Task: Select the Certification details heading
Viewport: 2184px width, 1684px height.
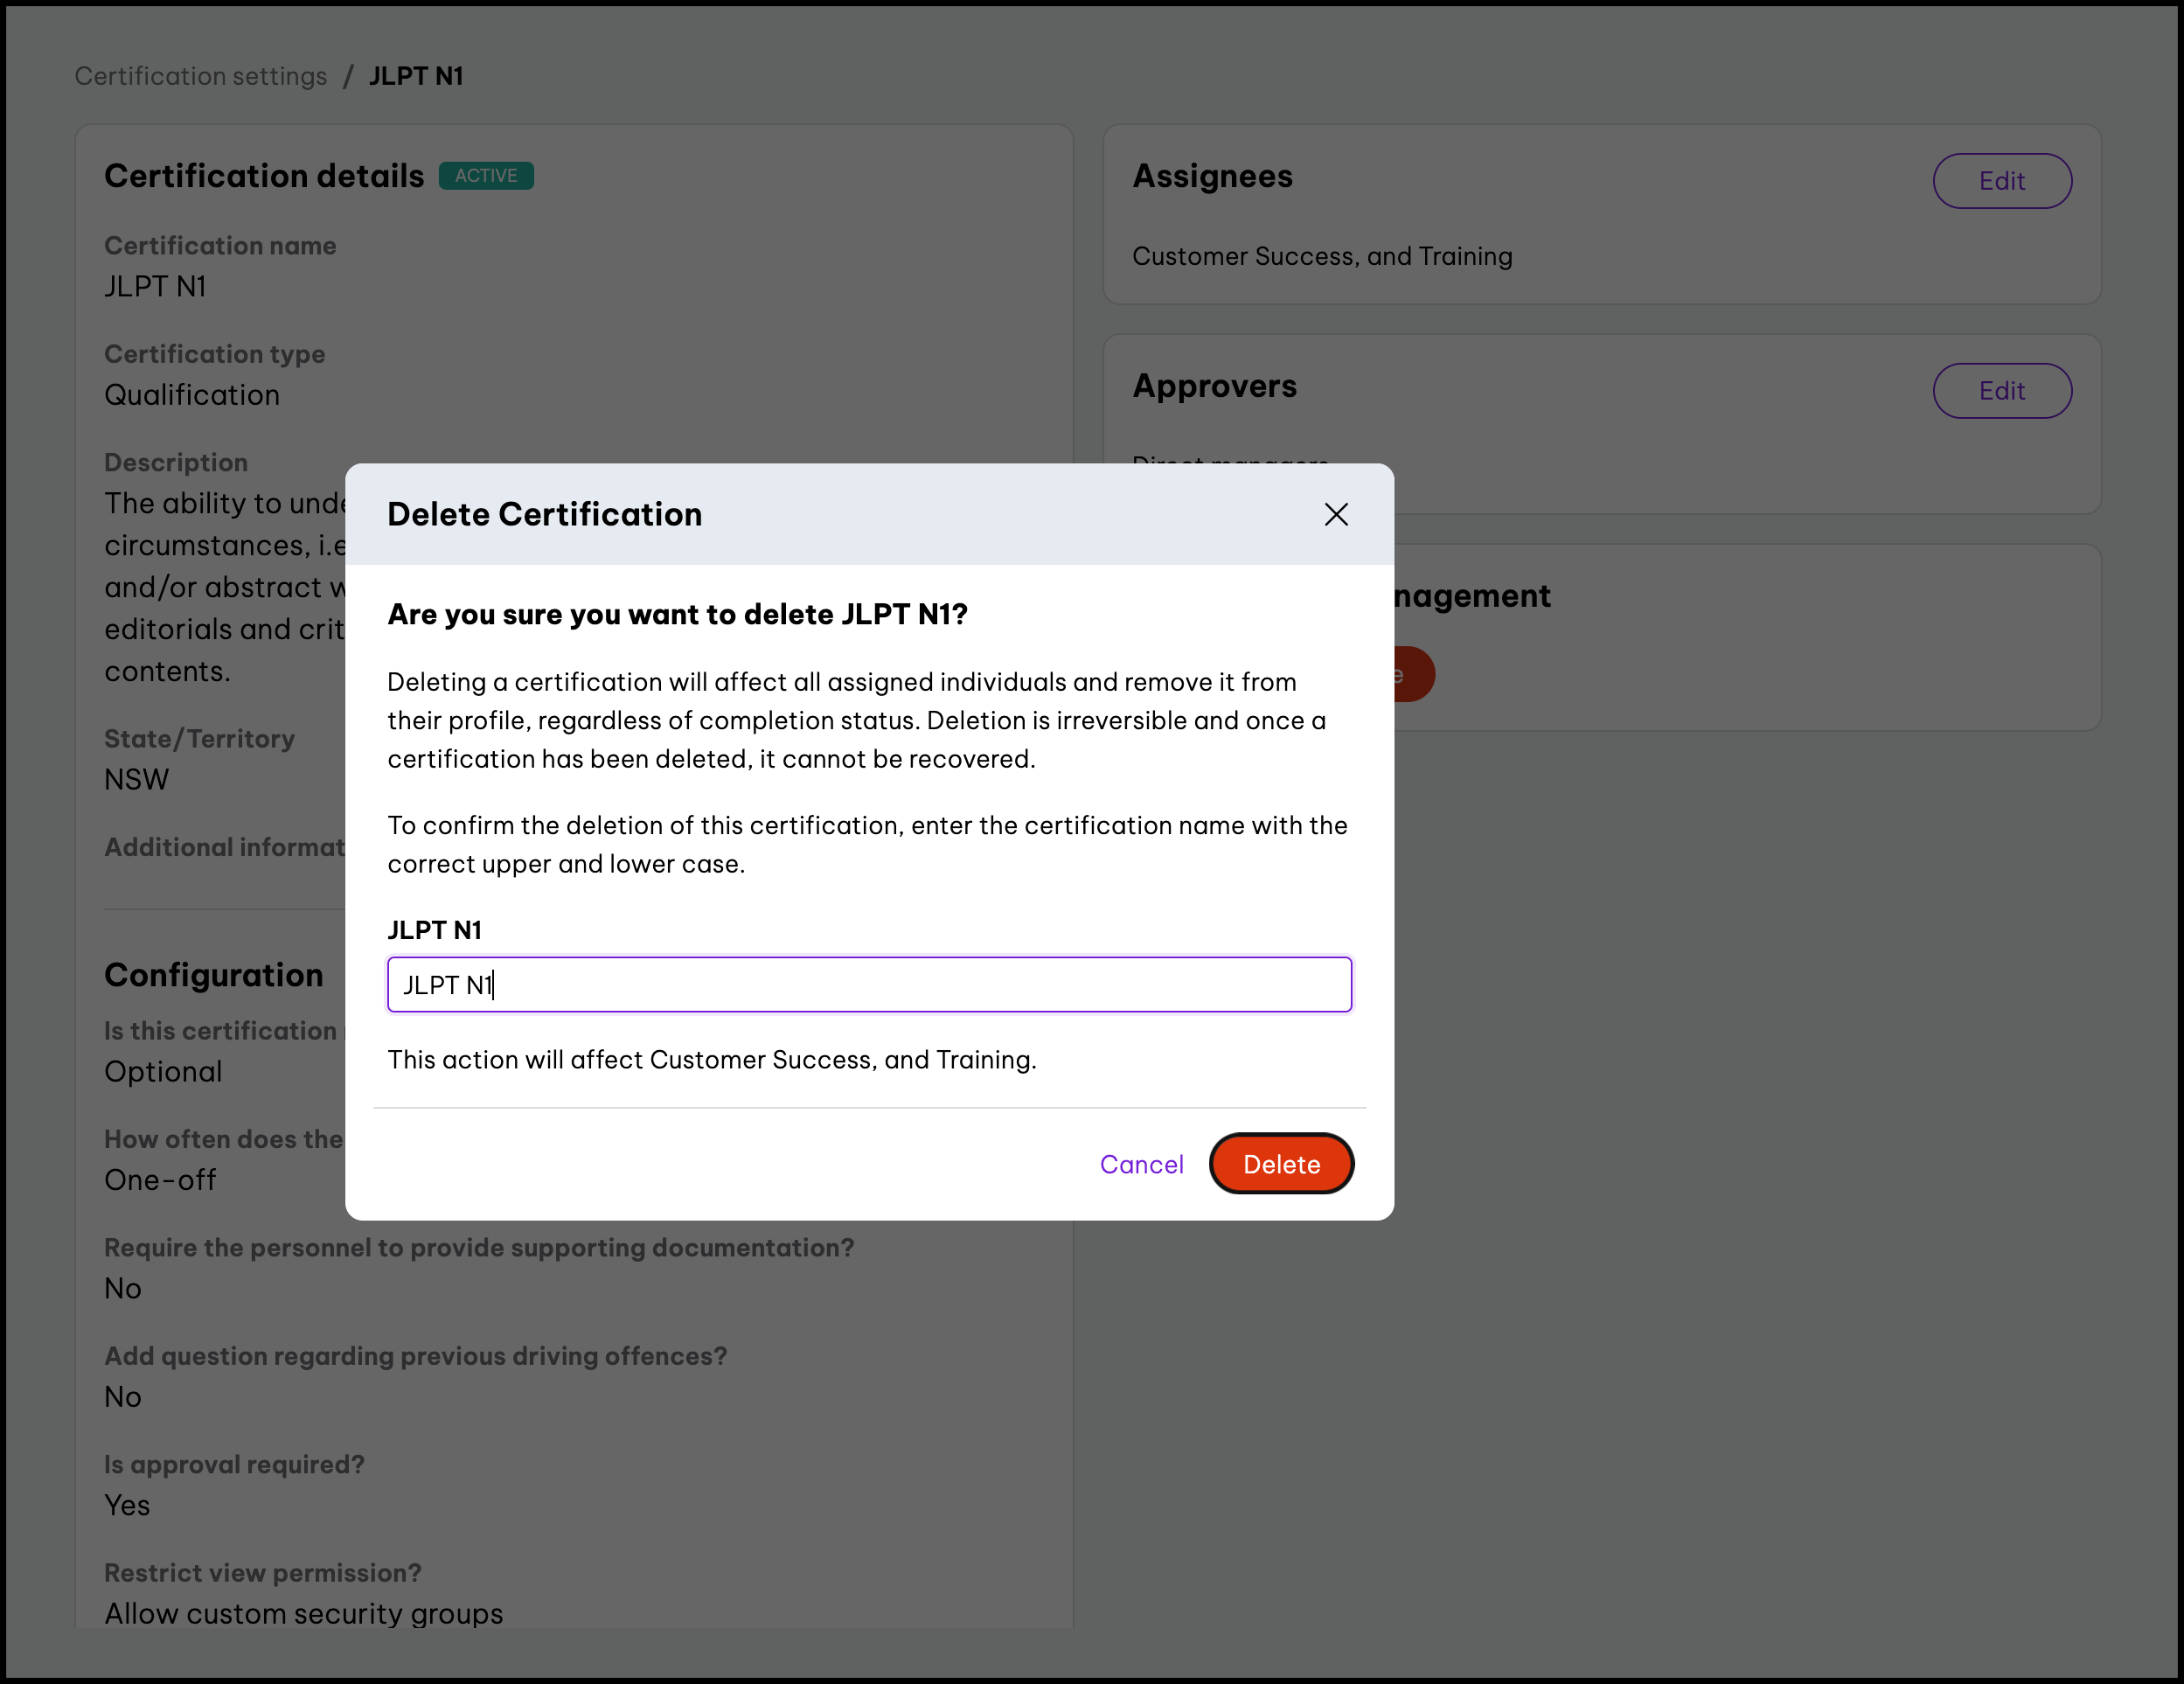Action: click(264, 176)
